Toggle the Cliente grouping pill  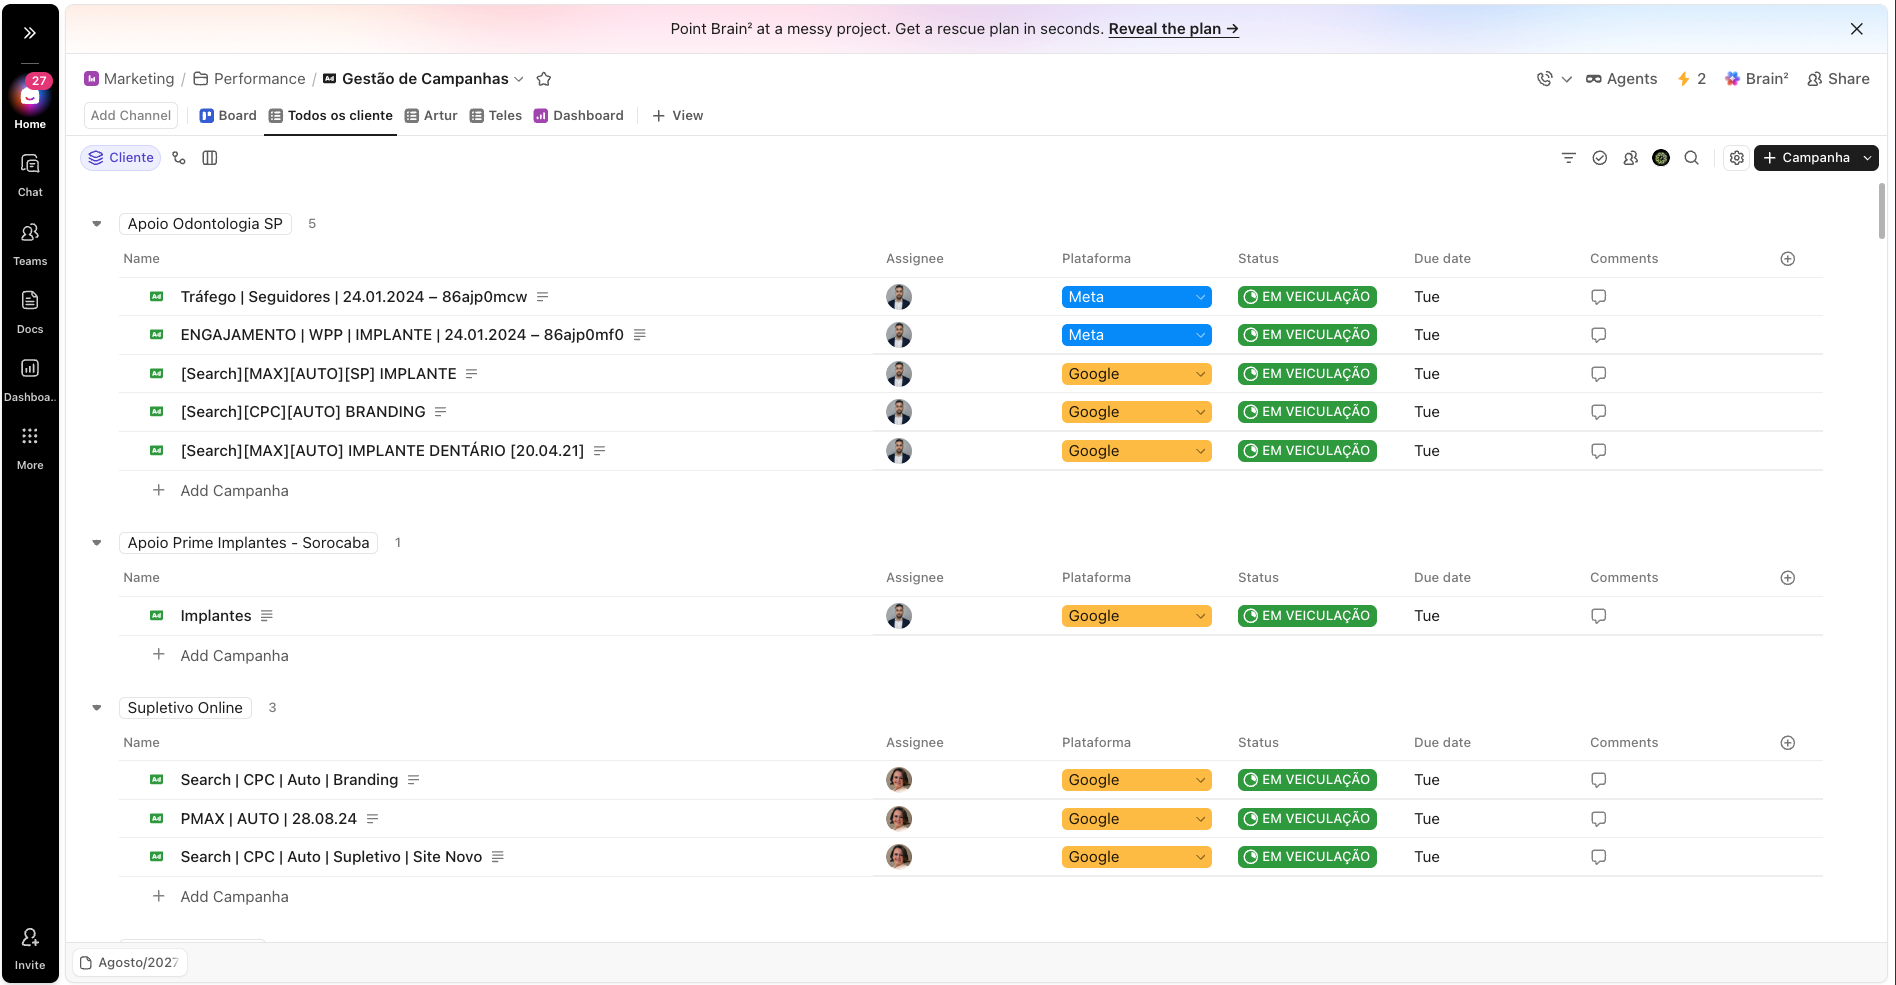pos(121,158)
